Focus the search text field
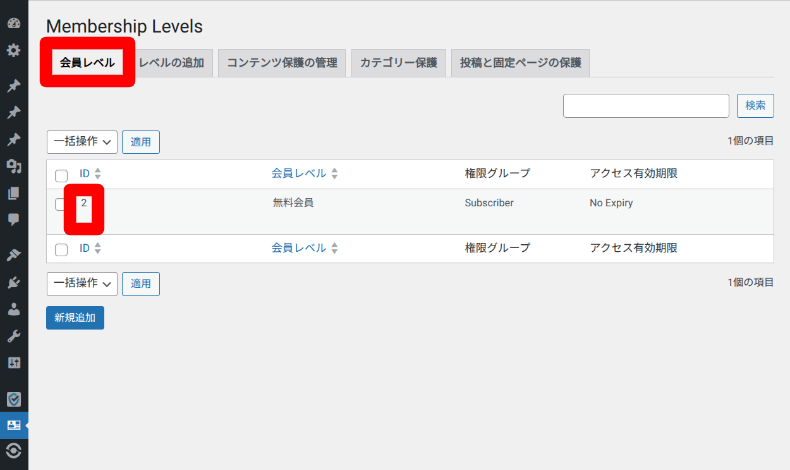Viewport: 790px width, 470px height. (646, 106)
